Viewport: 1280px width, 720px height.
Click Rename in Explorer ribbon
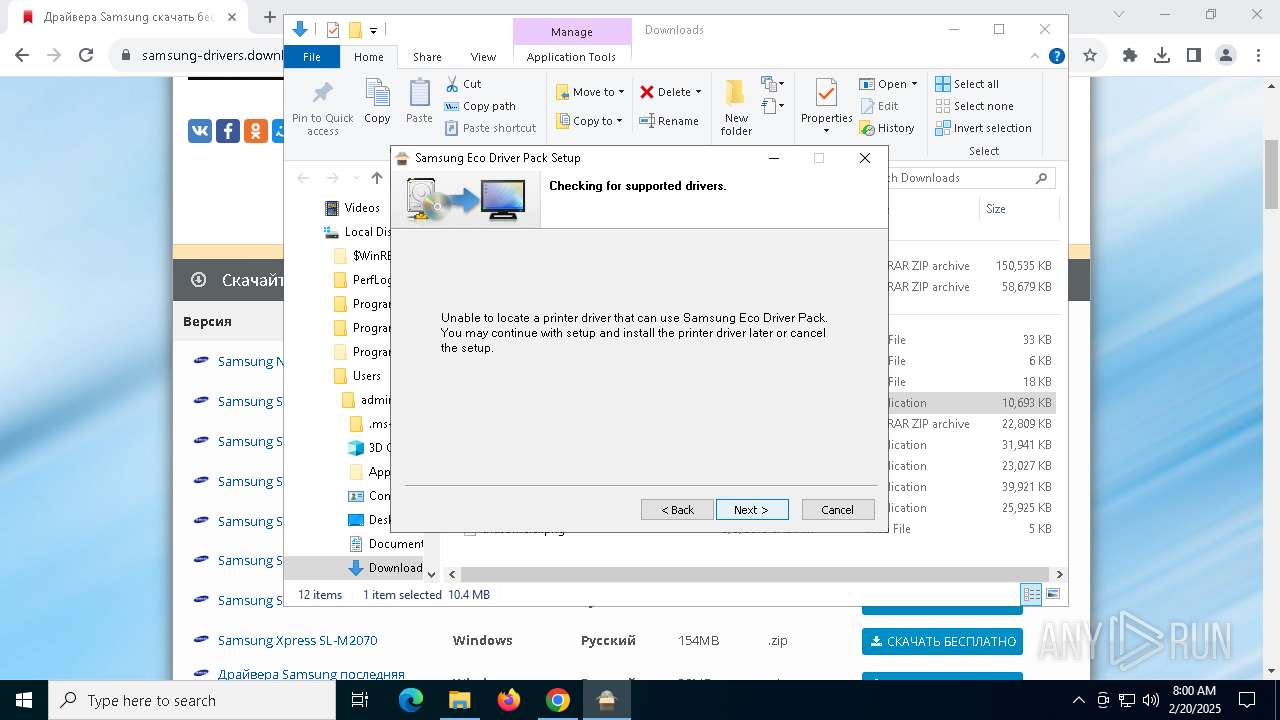pyautogui.click(x=669, y=121)
